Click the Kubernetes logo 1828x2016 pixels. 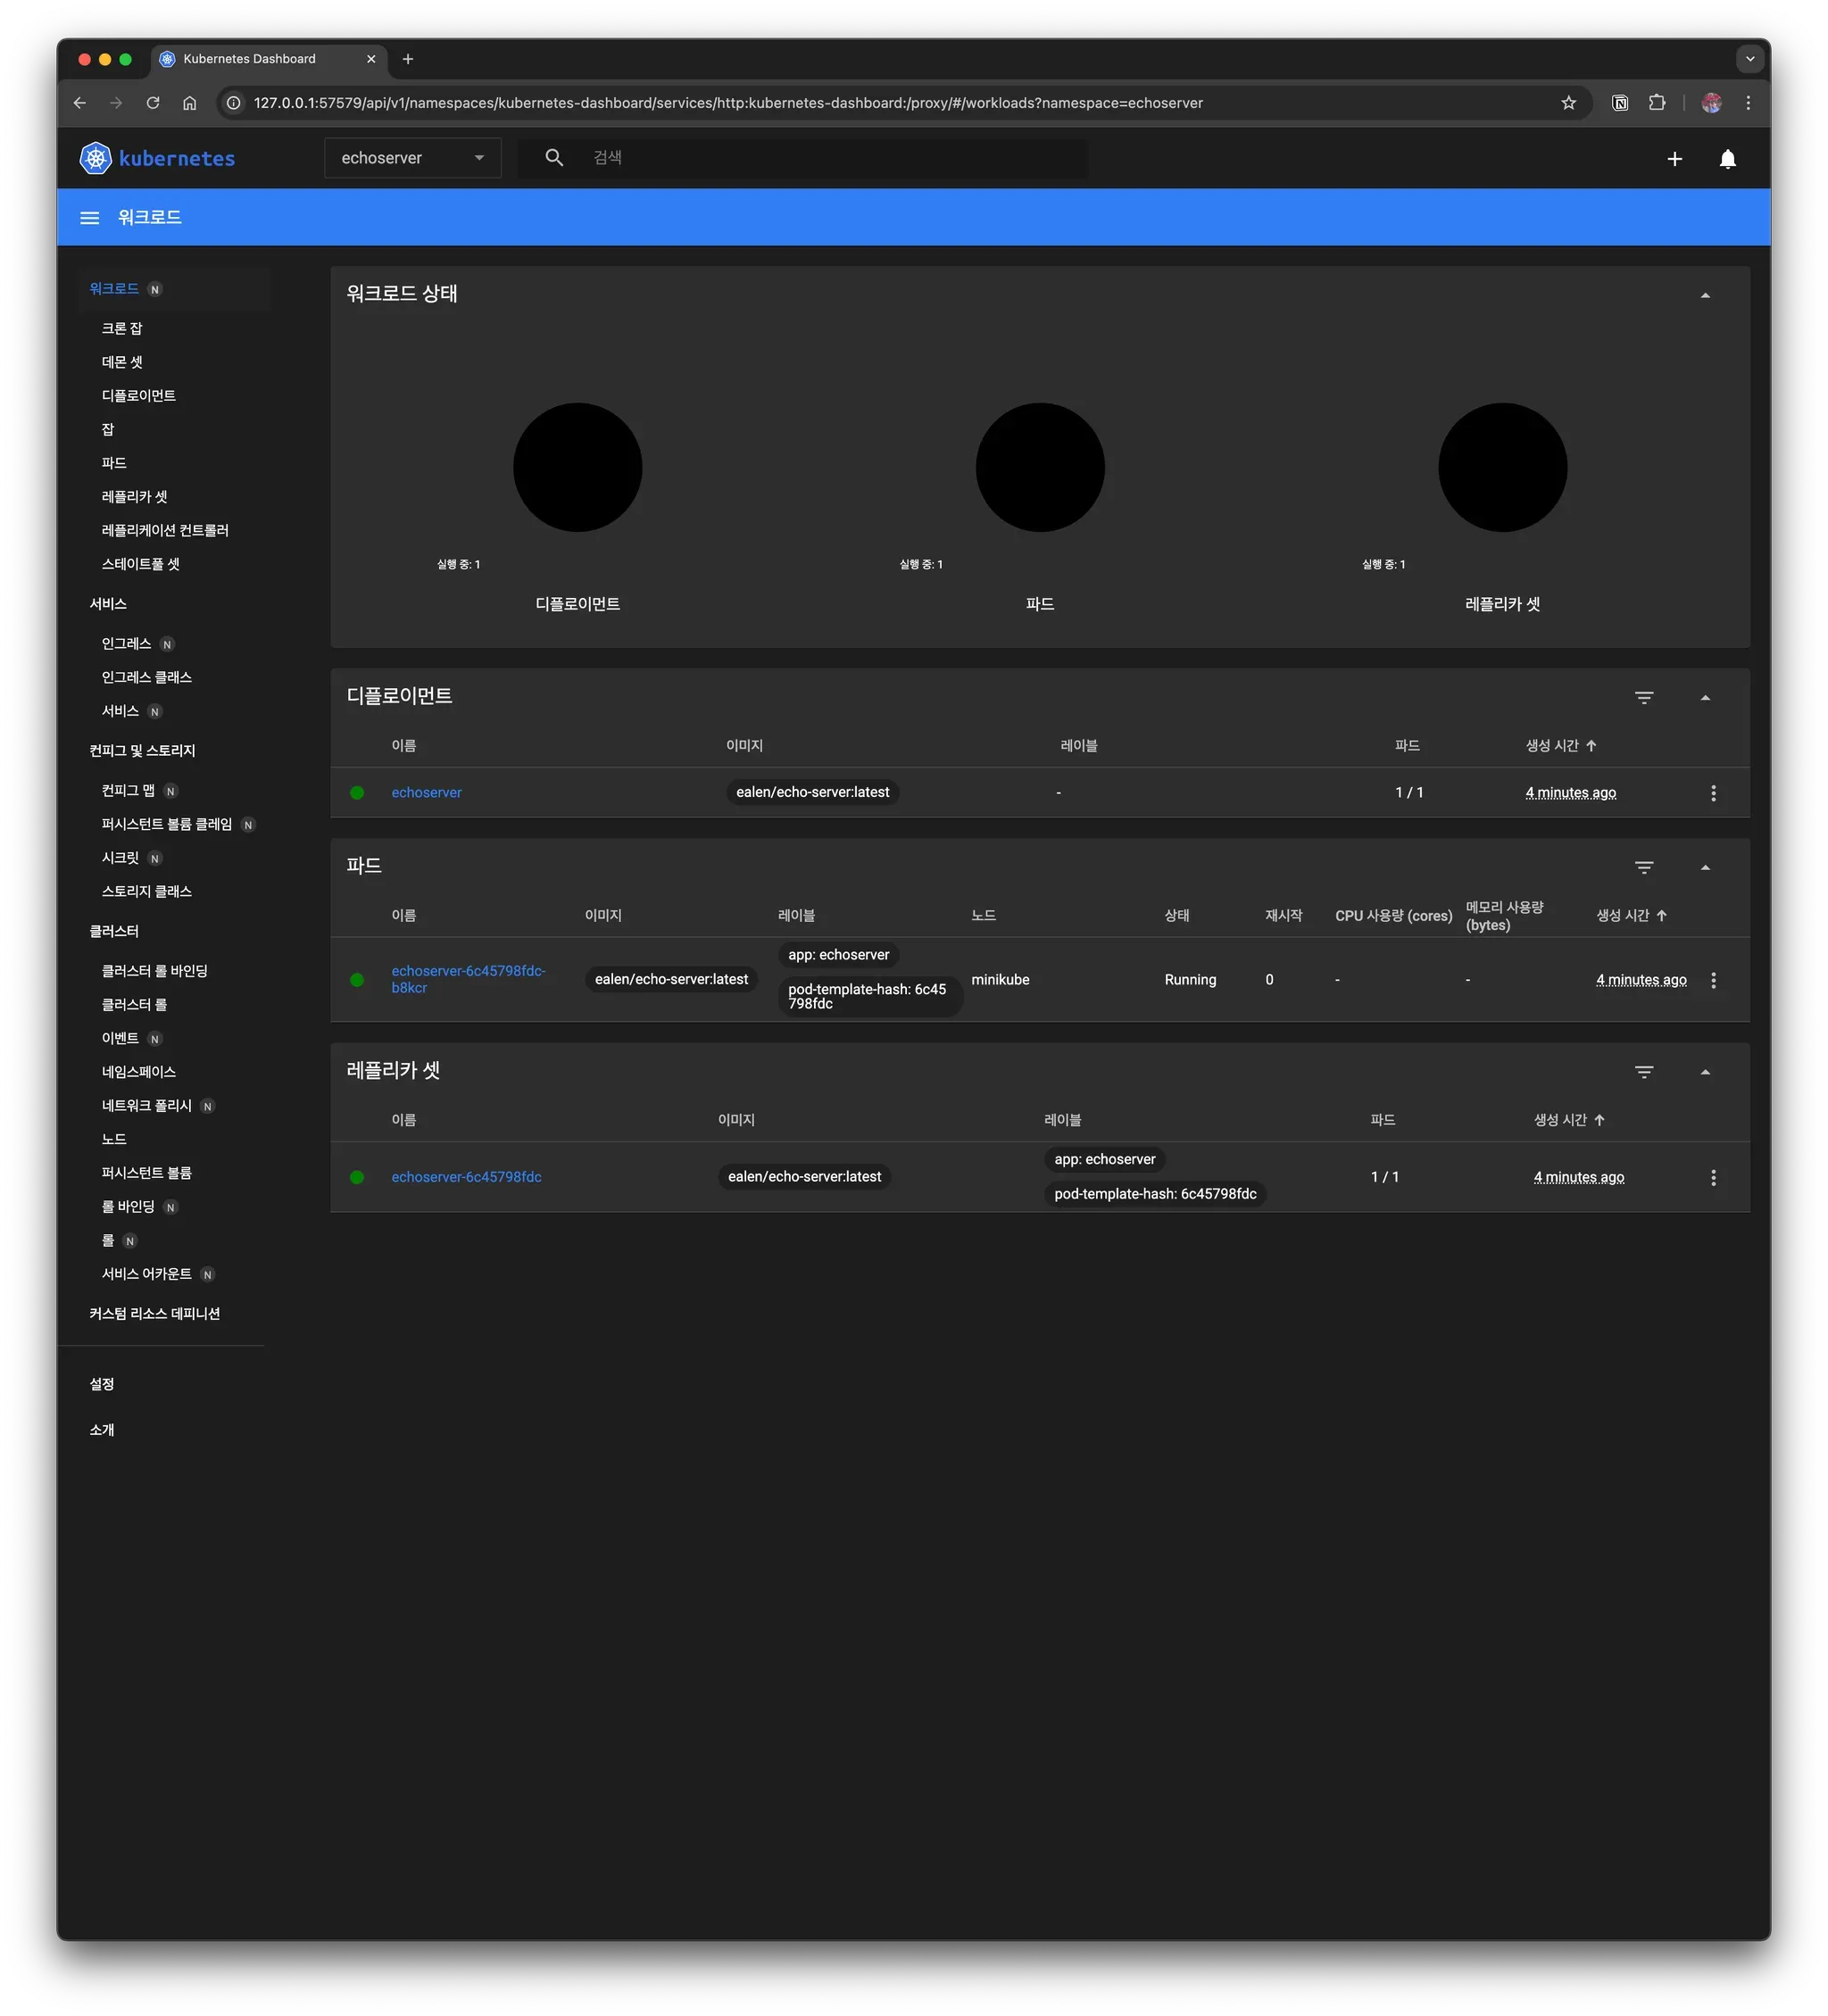[x=95, y=157]
